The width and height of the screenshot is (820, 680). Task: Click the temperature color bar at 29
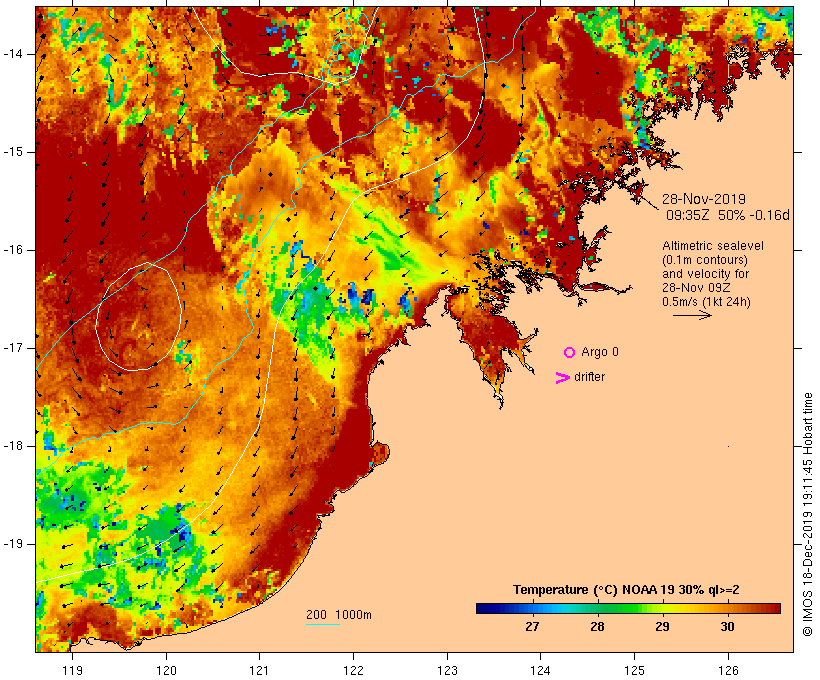(x=662, y=608)
